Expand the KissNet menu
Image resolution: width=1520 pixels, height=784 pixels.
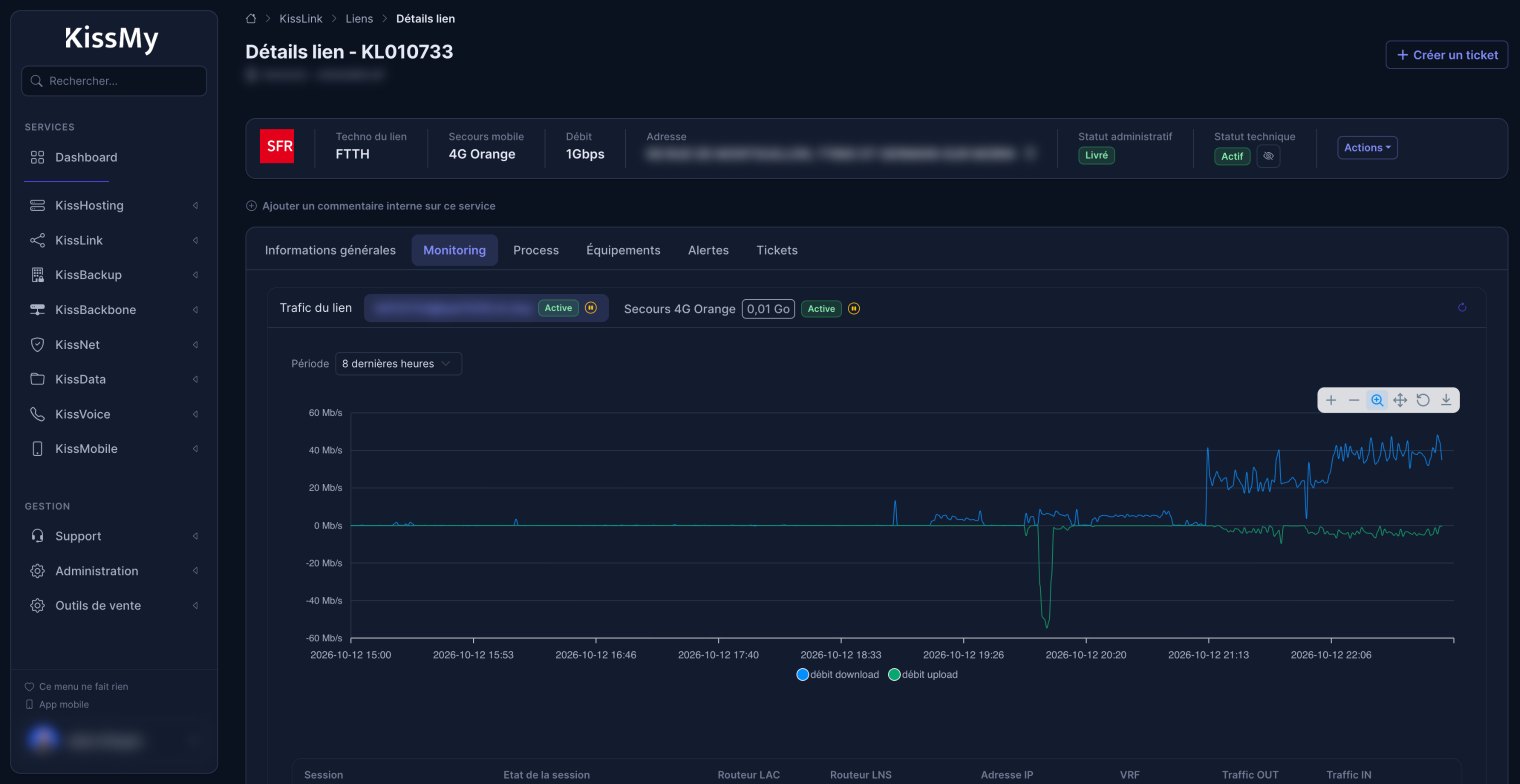coord(114,345)
